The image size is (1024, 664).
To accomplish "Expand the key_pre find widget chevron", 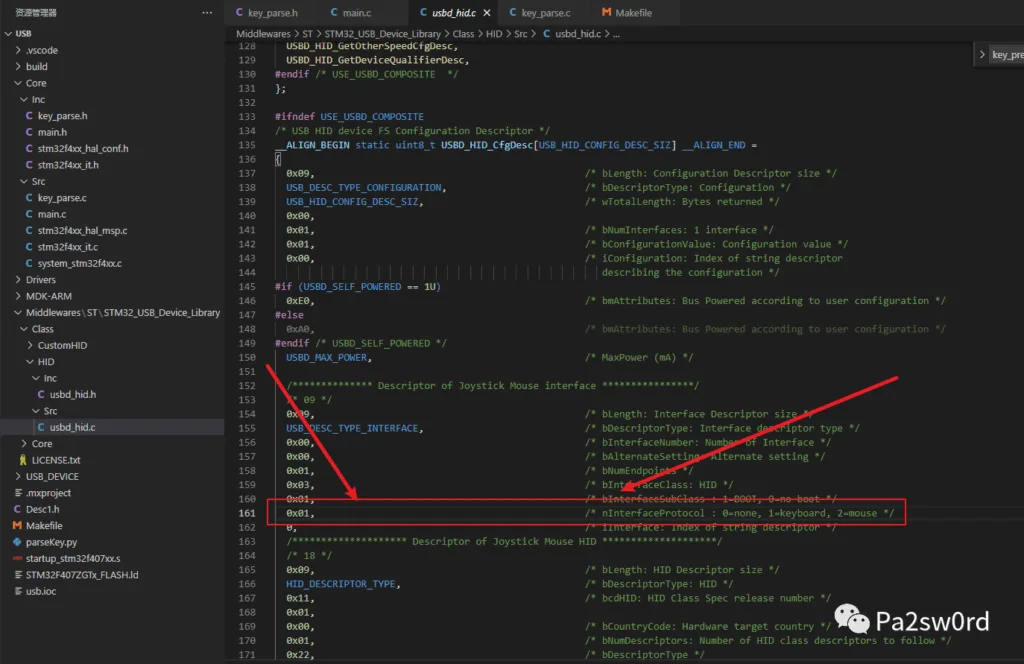I will (x=982, y=54).
